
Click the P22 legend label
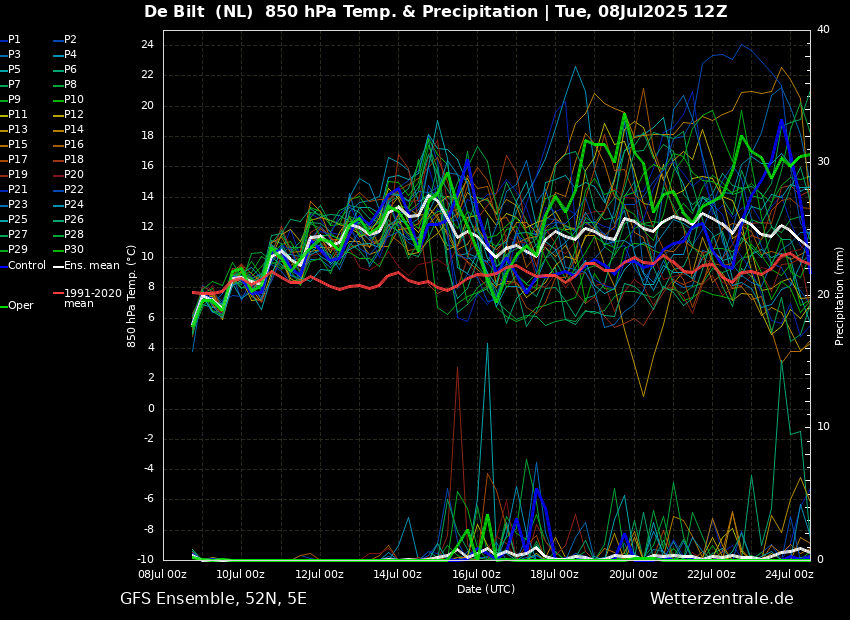click(68, 189)
